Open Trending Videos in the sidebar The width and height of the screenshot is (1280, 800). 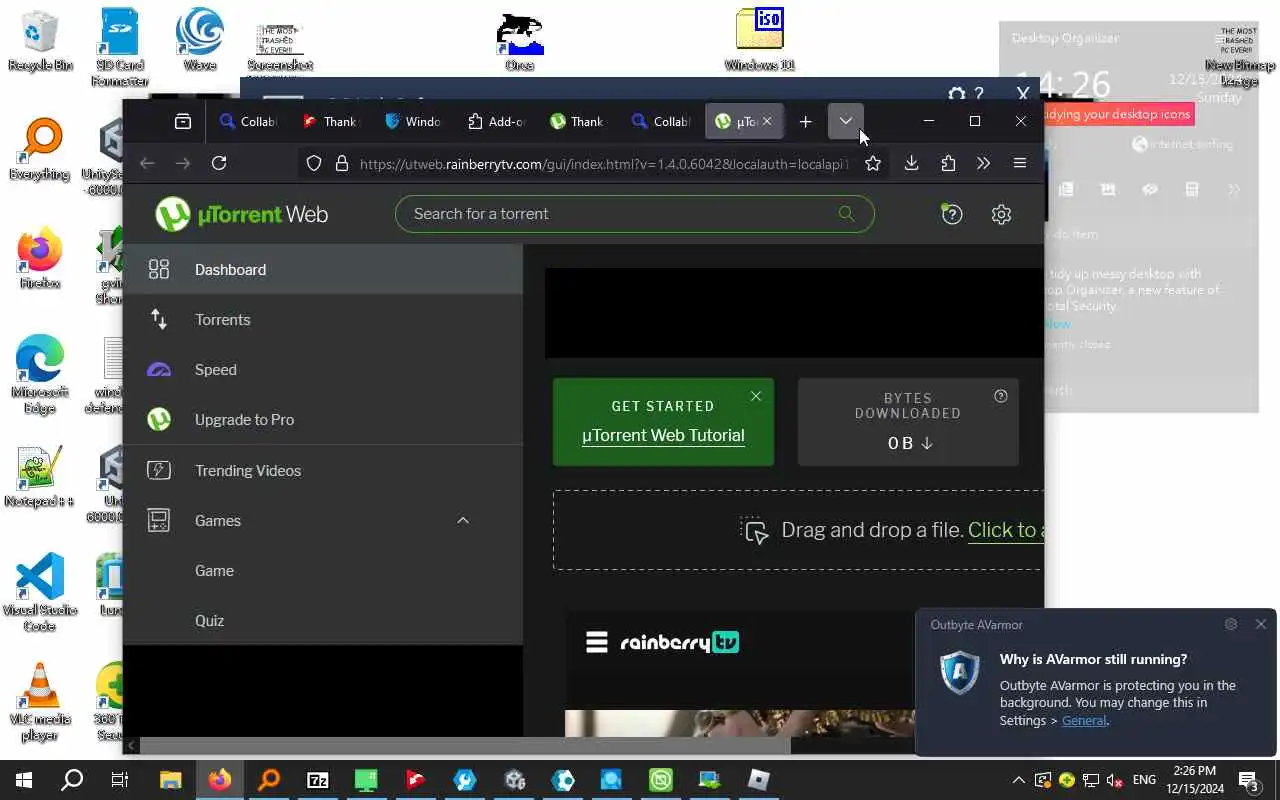pos(323,470)
